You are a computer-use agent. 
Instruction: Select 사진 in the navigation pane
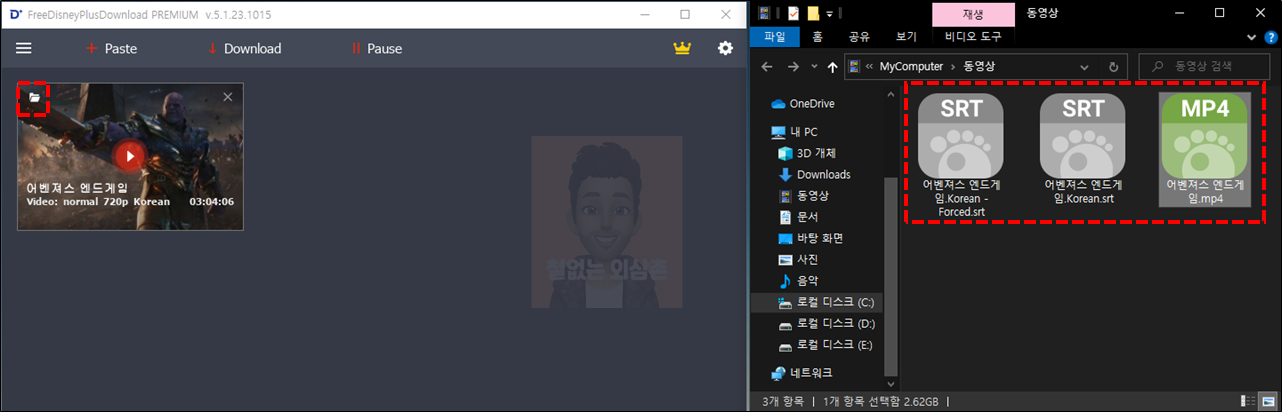798,259
